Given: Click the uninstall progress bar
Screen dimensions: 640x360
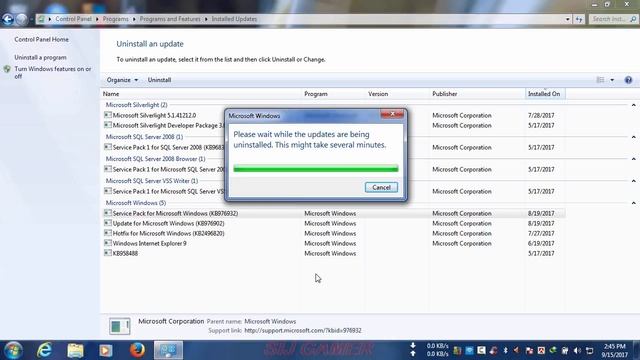Looking at the screenshot, I should pos(316,169).
